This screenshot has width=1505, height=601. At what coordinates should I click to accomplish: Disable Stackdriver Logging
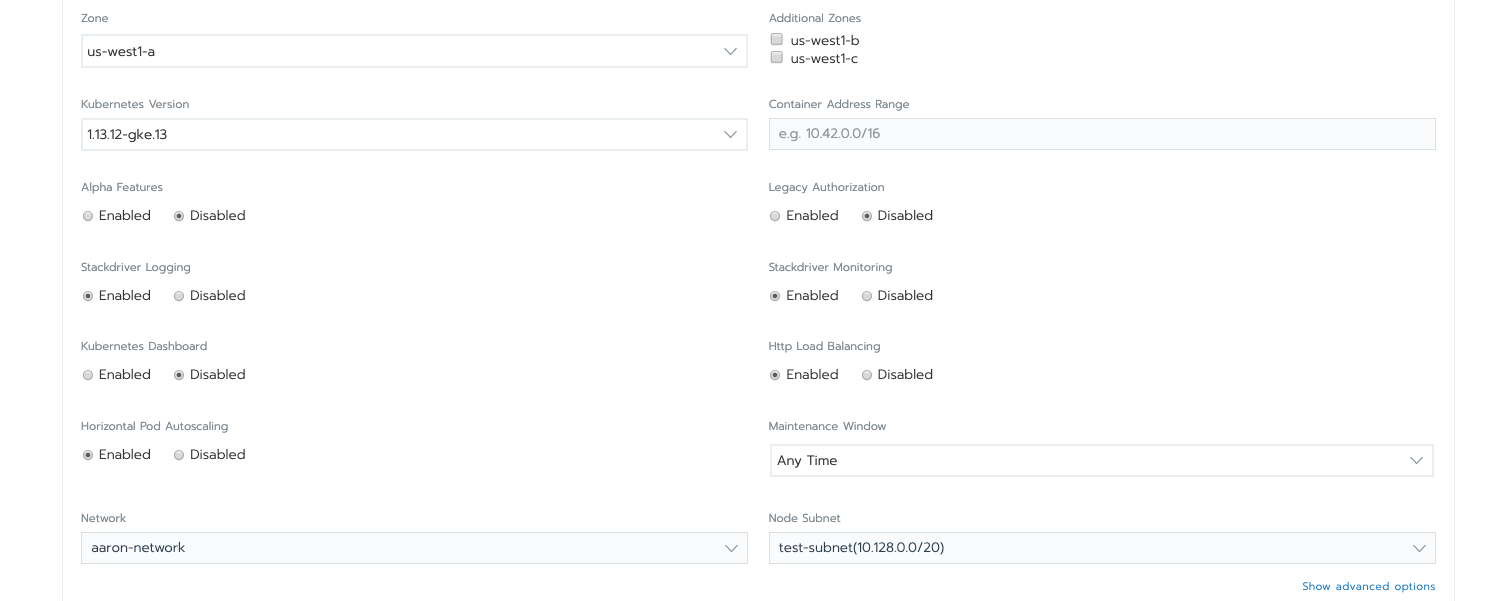pyautogui.click(x=179, y=296)
